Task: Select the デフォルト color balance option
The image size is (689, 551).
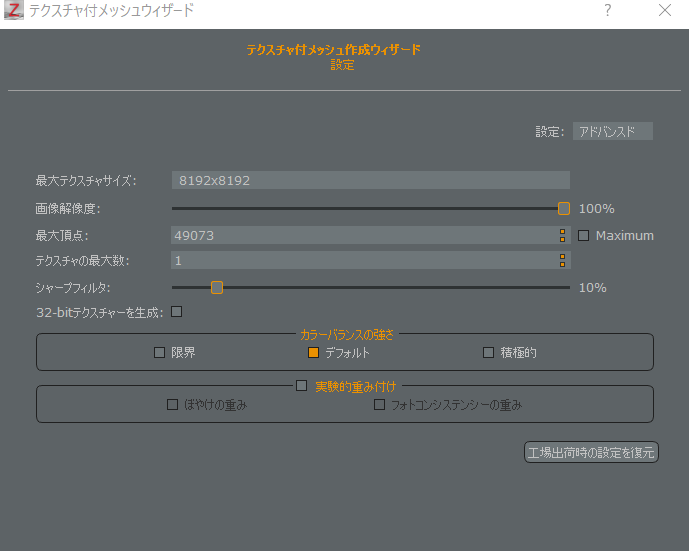Action: (x=313, y=352)
